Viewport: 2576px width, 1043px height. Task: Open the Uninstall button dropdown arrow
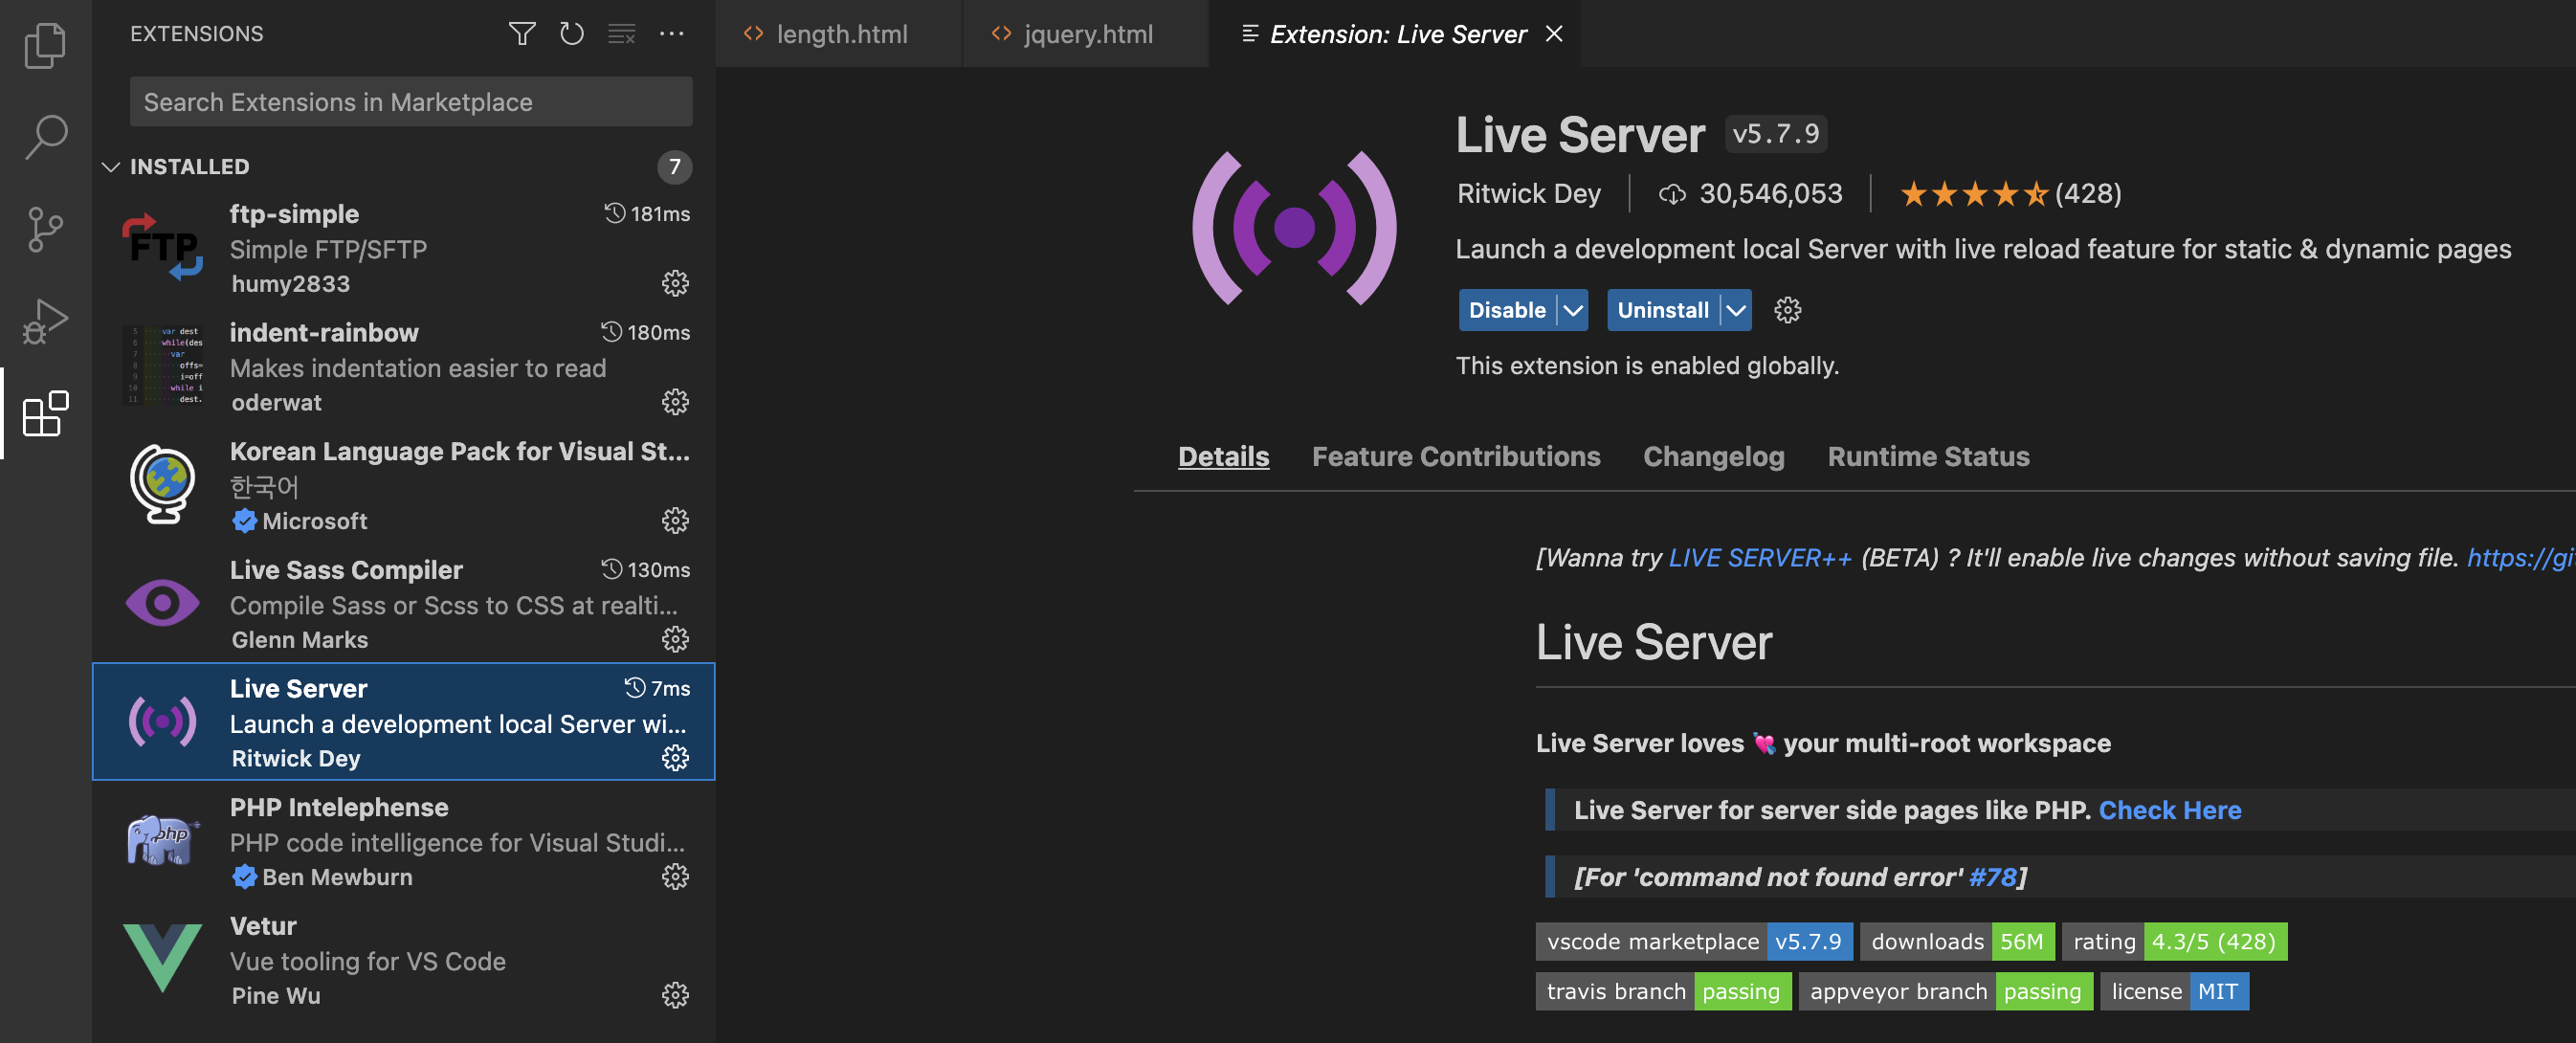tap(1736, 310)
